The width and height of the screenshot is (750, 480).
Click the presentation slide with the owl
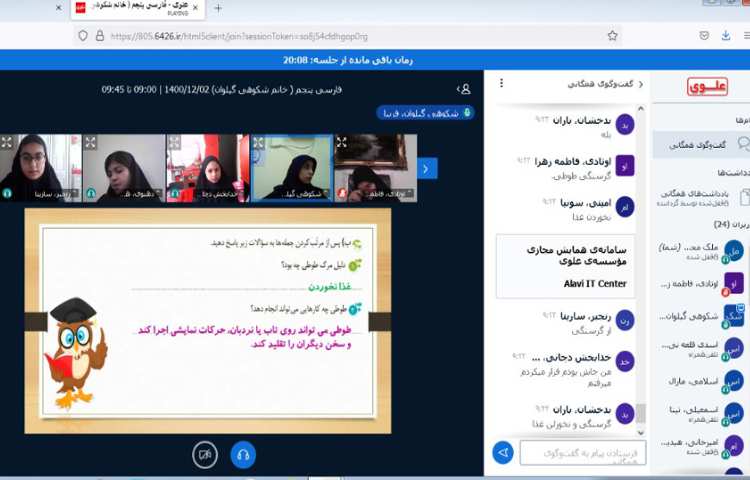tap(208, 321)
